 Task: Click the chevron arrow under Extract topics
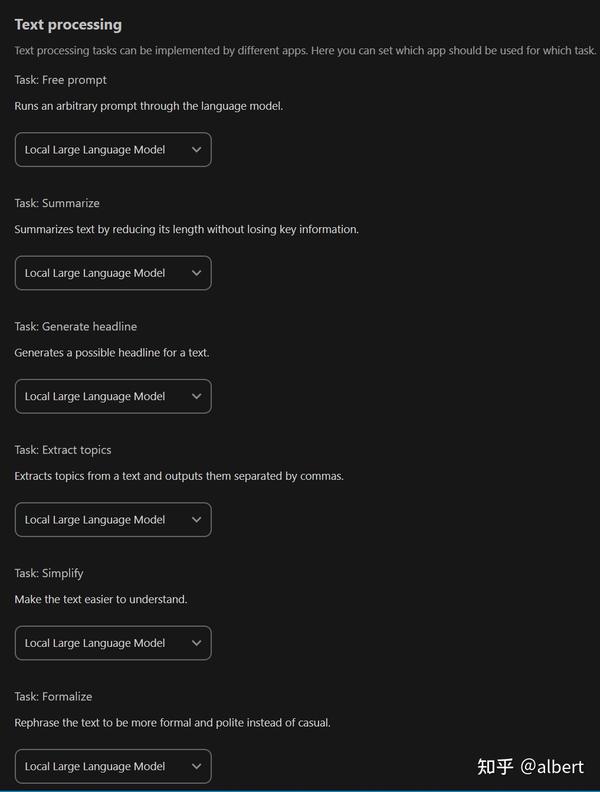(x=196, y=520)
